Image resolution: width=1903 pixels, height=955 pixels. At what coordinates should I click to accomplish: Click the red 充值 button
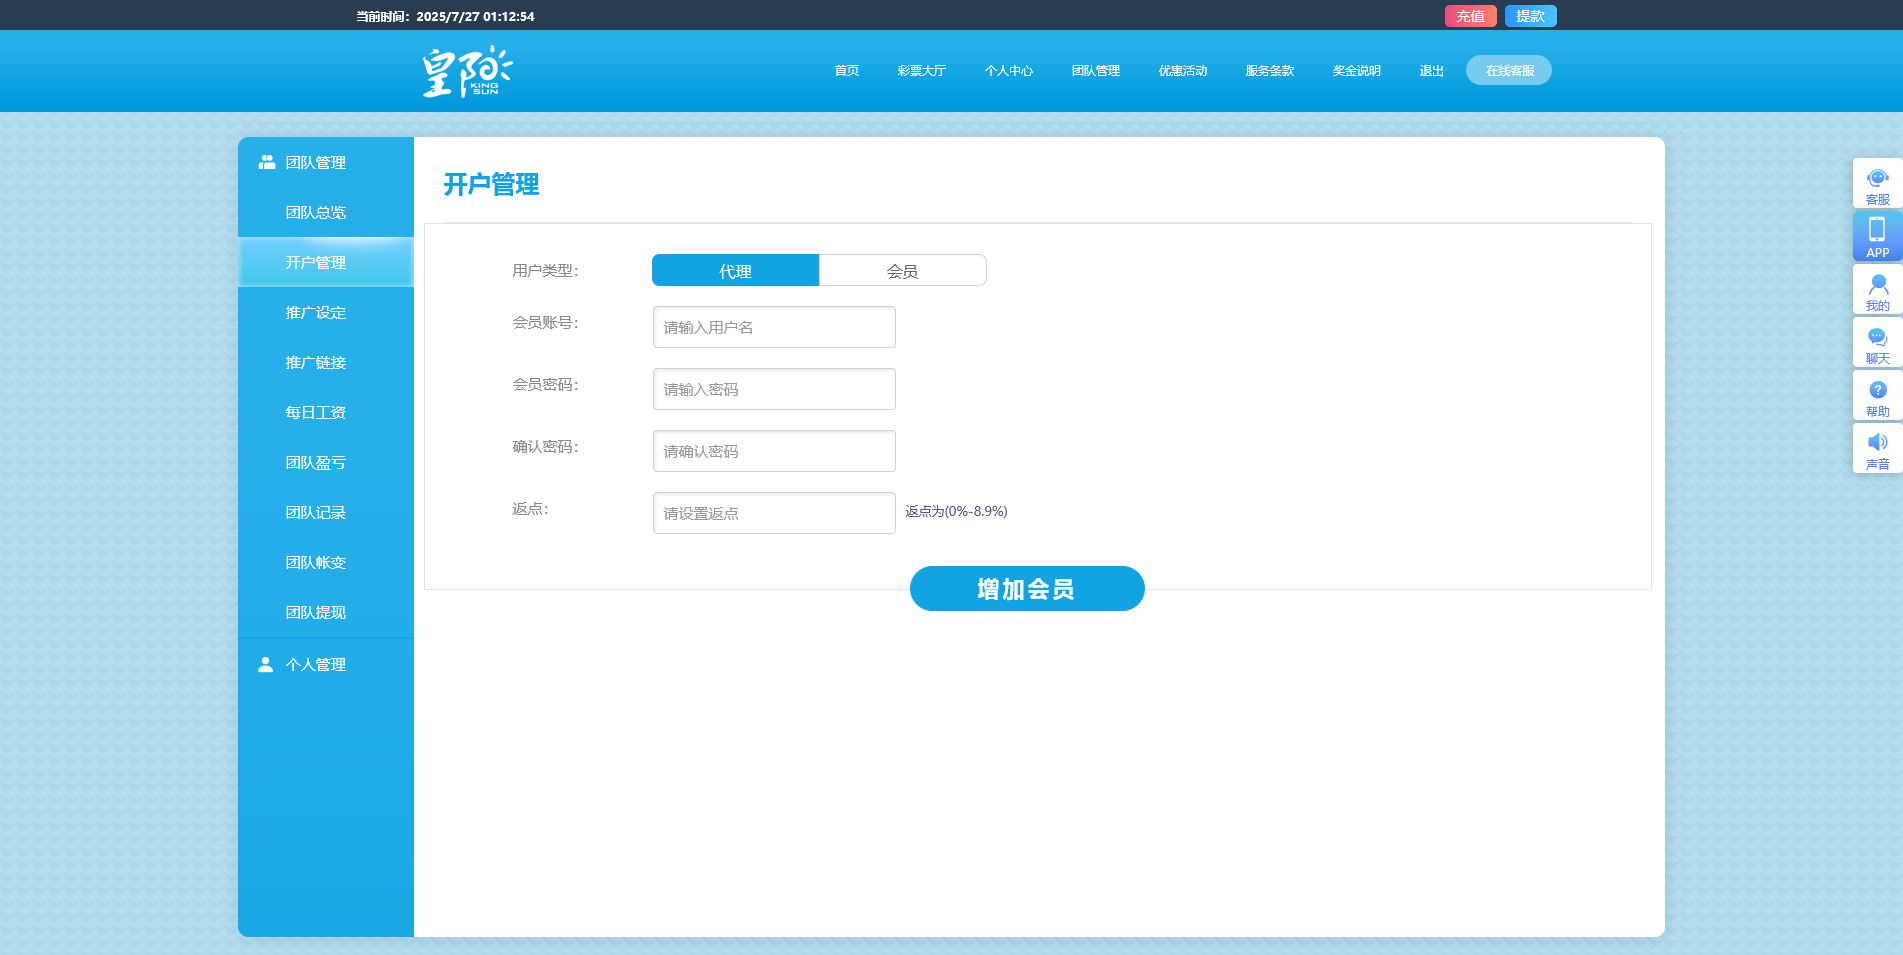coord(1470,16)
